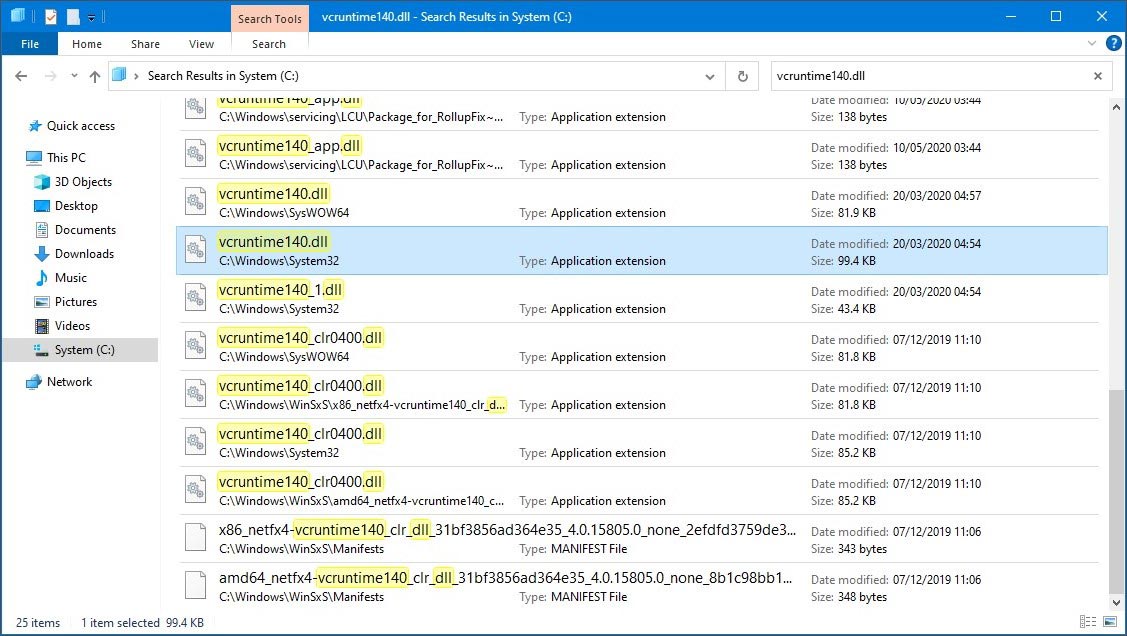Open the Recent locations dropdown arrow
Image resolution: width=1127 pixels, height=636 pixels.
[73, 75]
